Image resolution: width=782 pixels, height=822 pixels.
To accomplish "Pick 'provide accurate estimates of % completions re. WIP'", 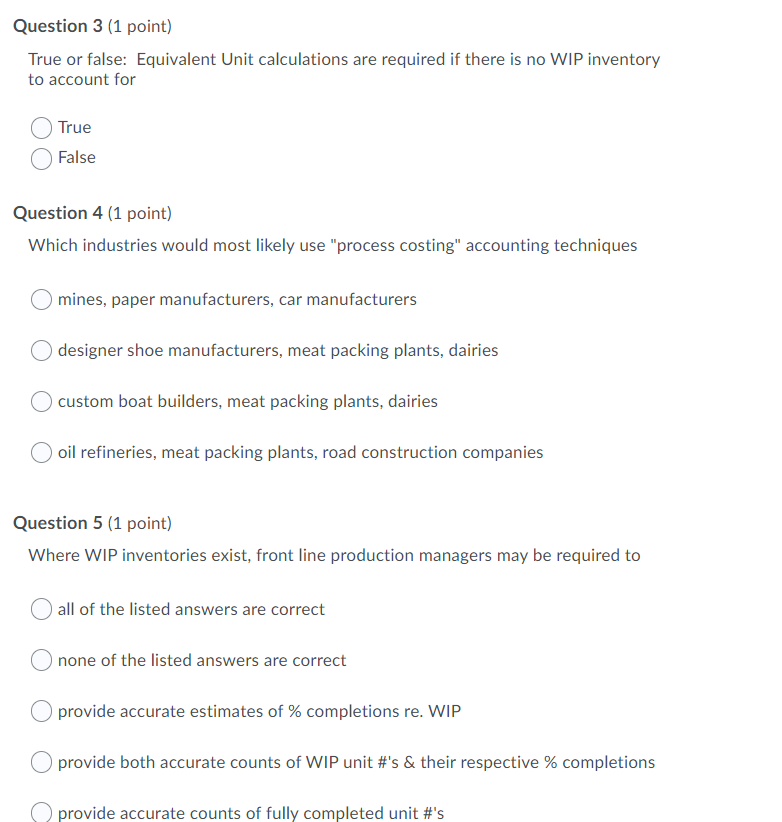I will 41,710.
